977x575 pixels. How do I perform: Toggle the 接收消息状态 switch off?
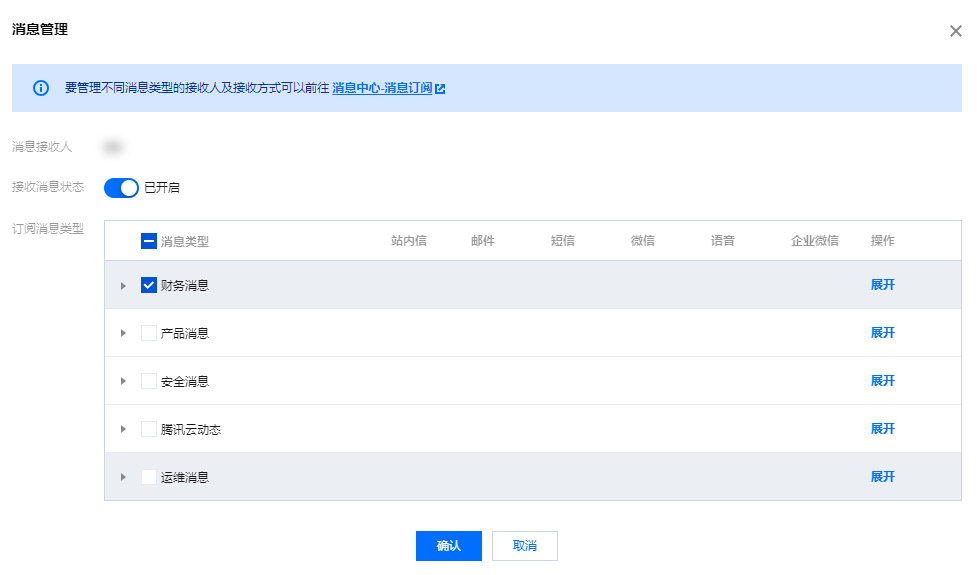click(121, 187)
